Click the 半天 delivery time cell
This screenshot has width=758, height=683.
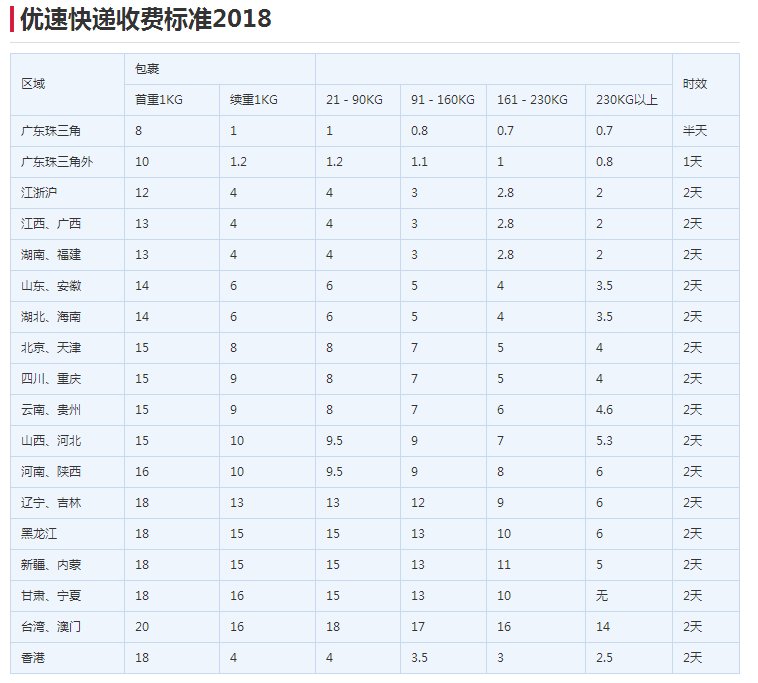pos(694,131)
